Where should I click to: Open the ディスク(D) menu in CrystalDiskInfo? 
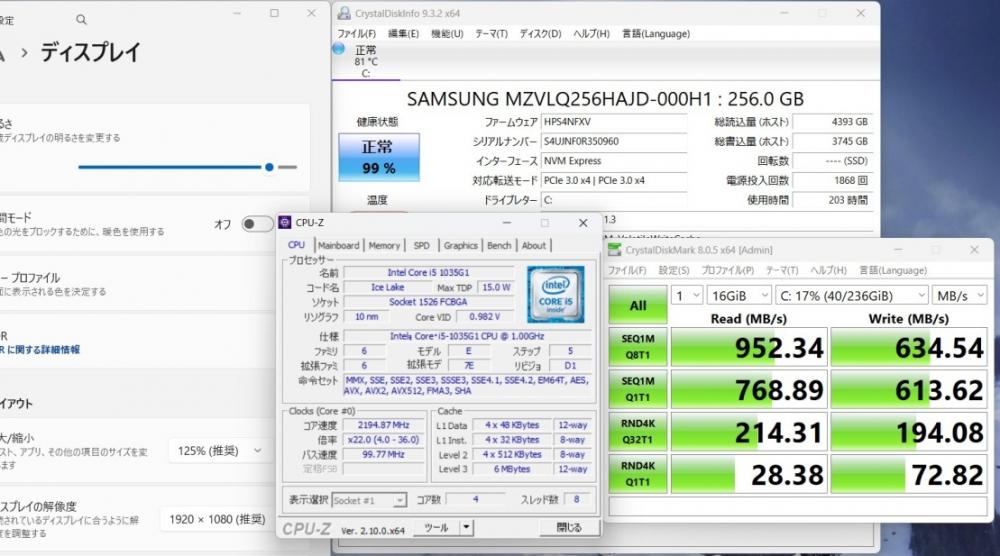pos(540,33)
